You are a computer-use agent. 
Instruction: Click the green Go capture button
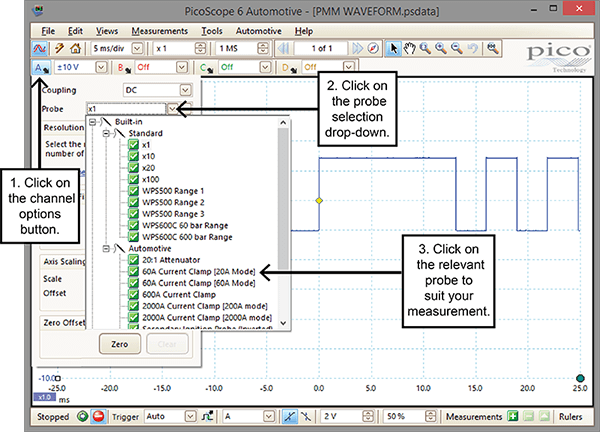point(83,416)
